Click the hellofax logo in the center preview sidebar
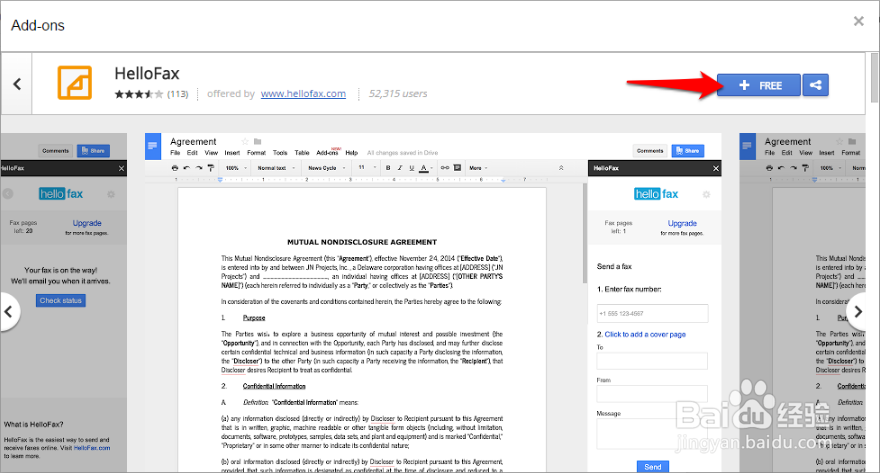 [656, 194]
